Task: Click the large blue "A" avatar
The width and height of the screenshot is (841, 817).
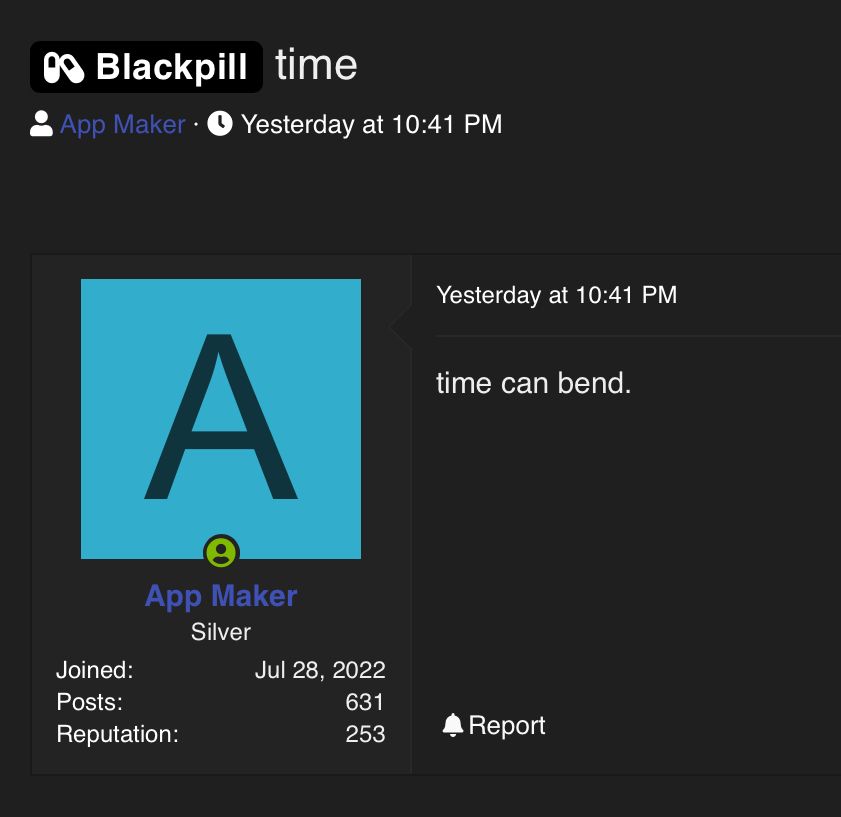Action: 221,418
